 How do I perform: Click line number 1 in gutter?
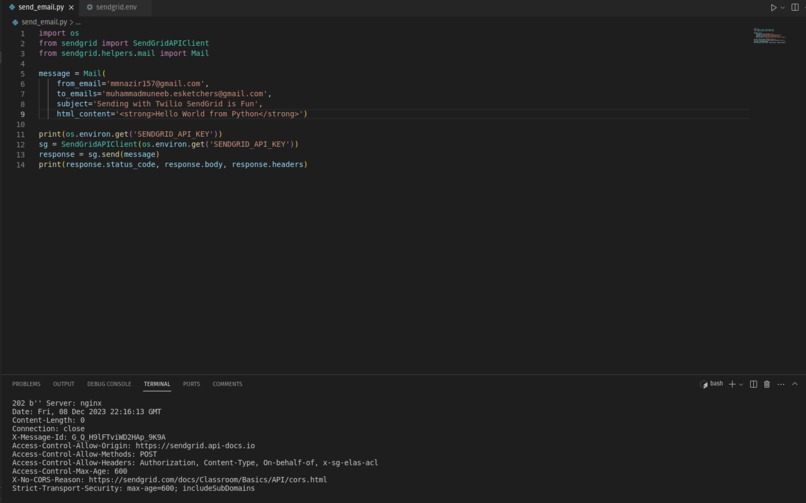coord(23,33)
